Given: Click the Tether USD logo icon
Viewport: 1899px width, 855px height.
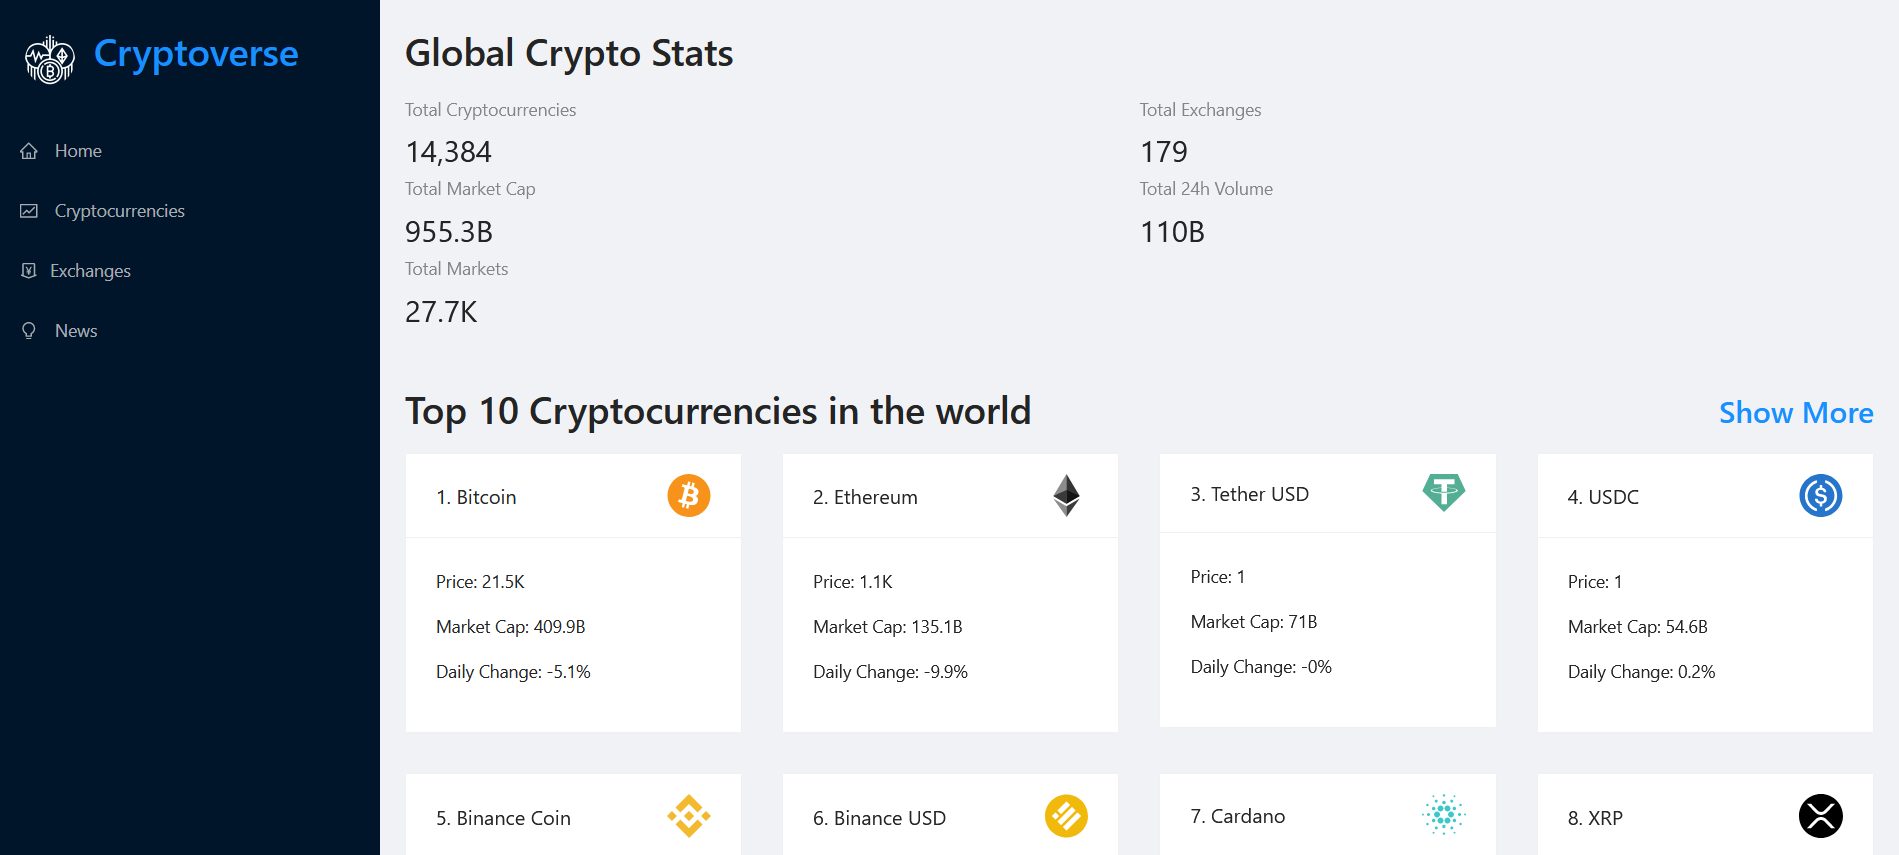Looking at the screenshot, I should click(x=1444, y=493).
